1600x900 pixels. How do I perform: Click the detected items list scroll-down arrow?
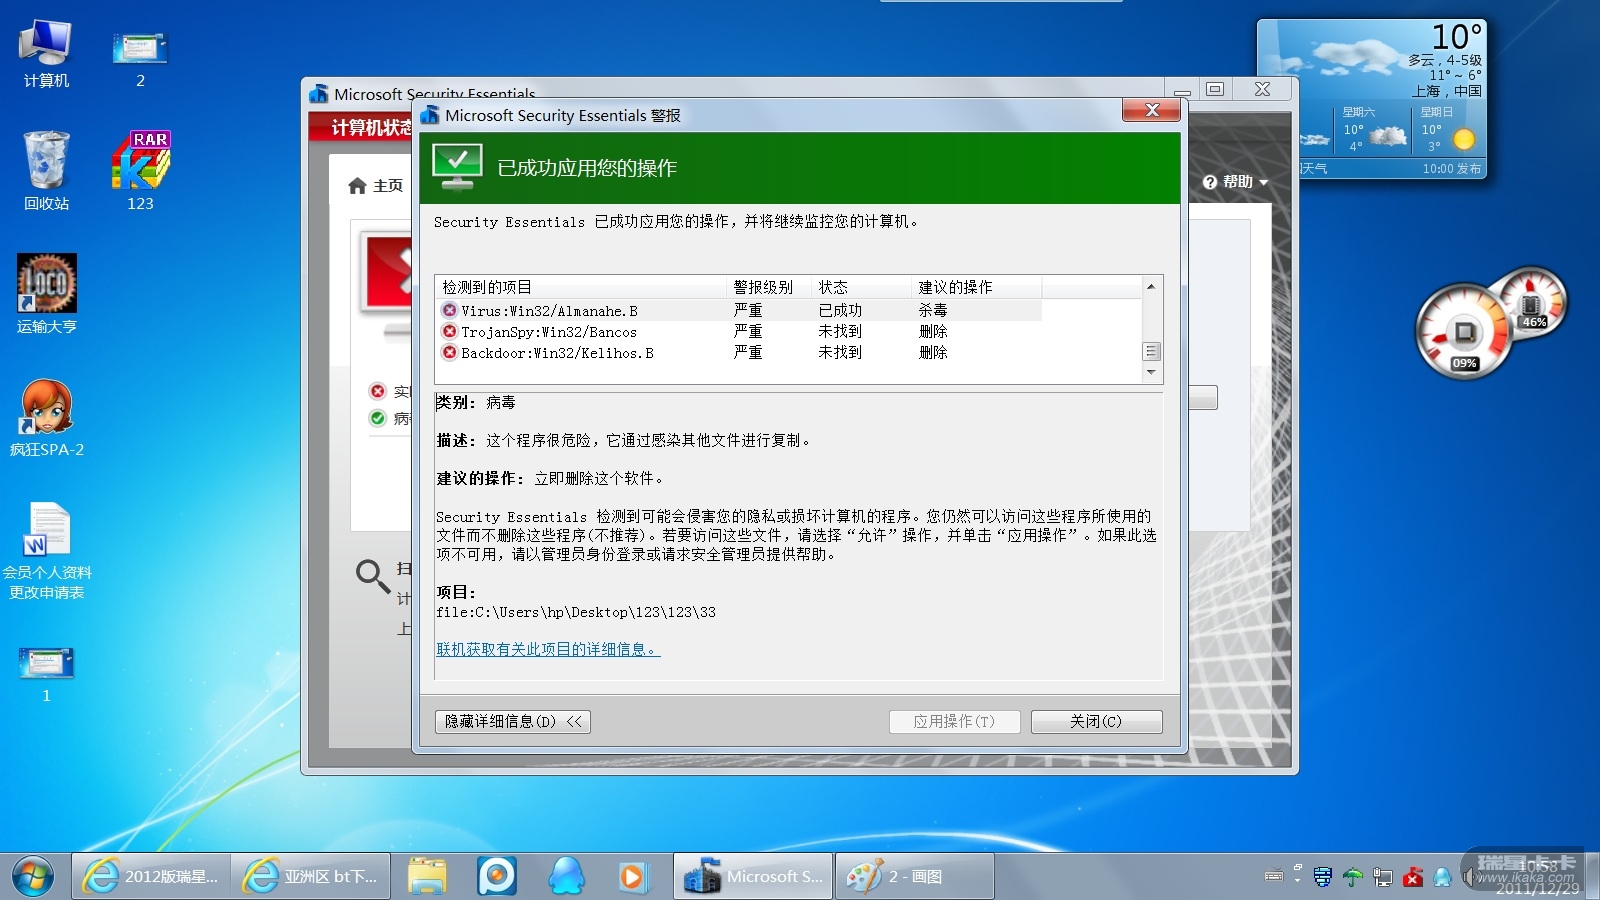pyautogui.click(x=1151, y=373)
